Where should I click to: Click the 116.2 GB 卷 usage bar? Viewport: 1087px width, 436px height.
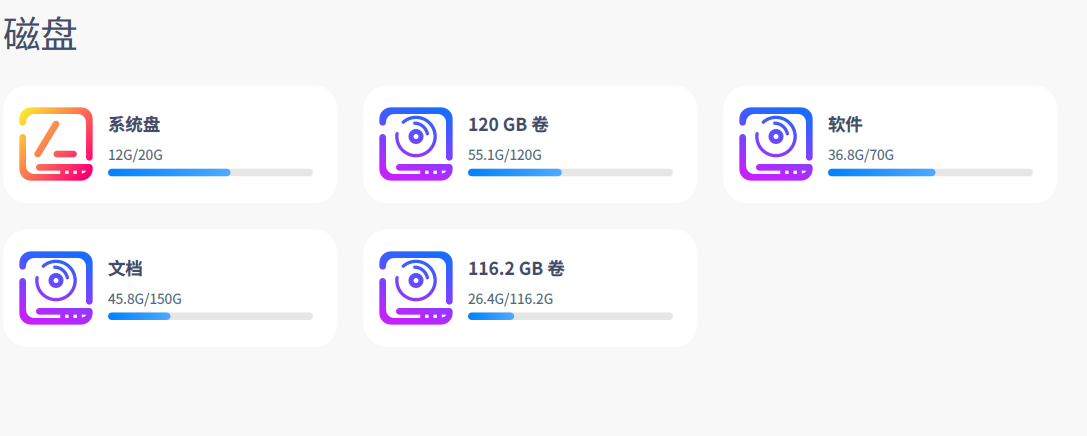point(570,317)
